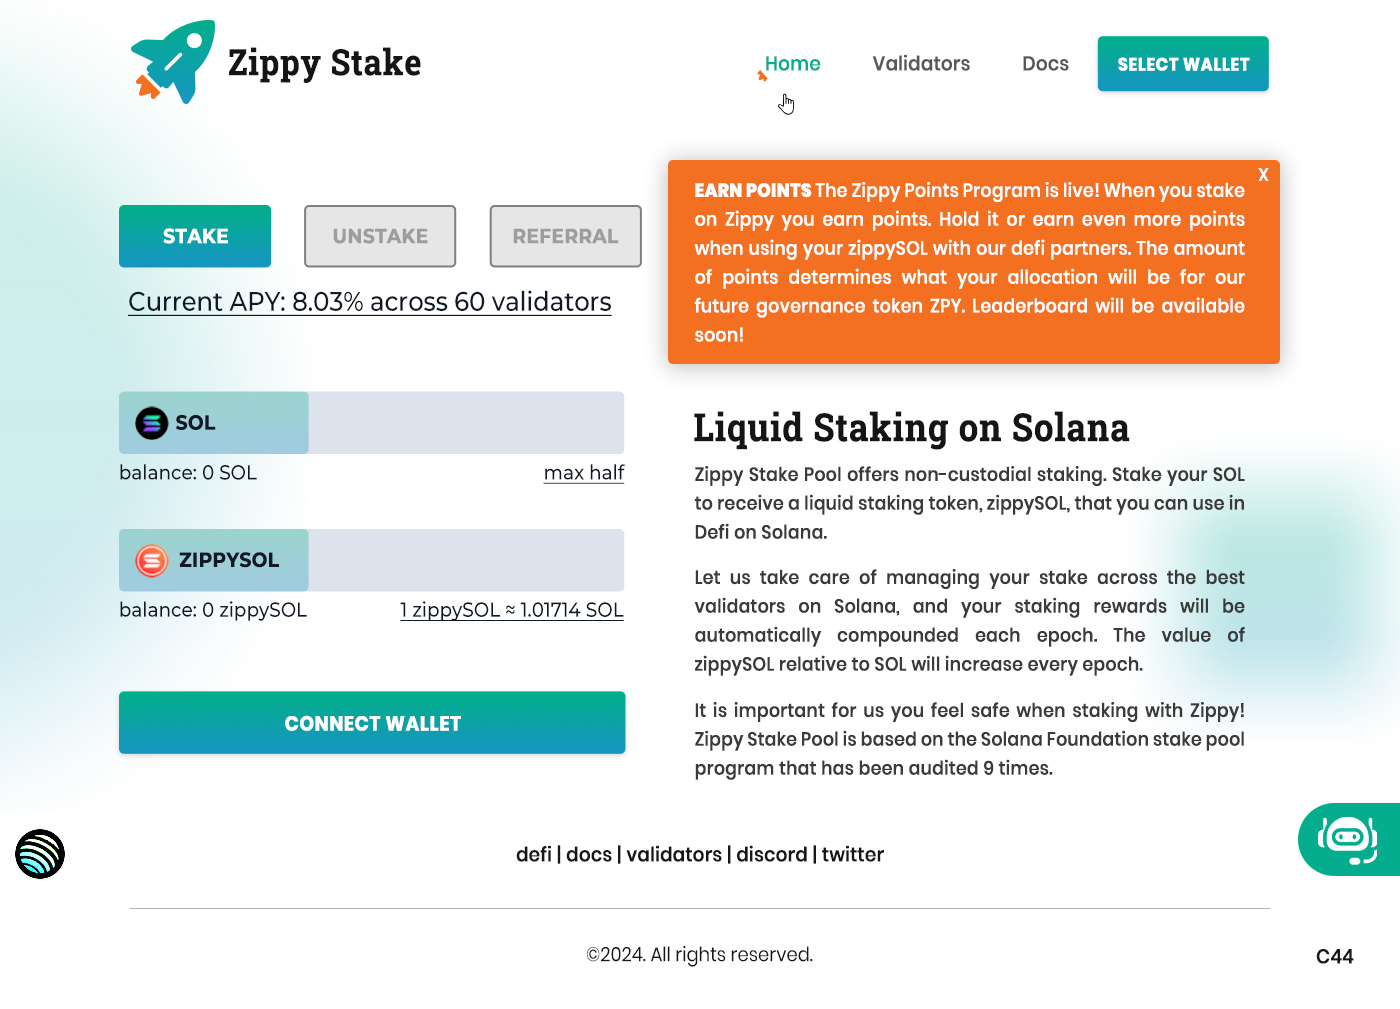Image resolution: width=1400 pixels, height=1009 pixels.
Task: Switch to the Unstake tab
Action: tap(380, 236)
